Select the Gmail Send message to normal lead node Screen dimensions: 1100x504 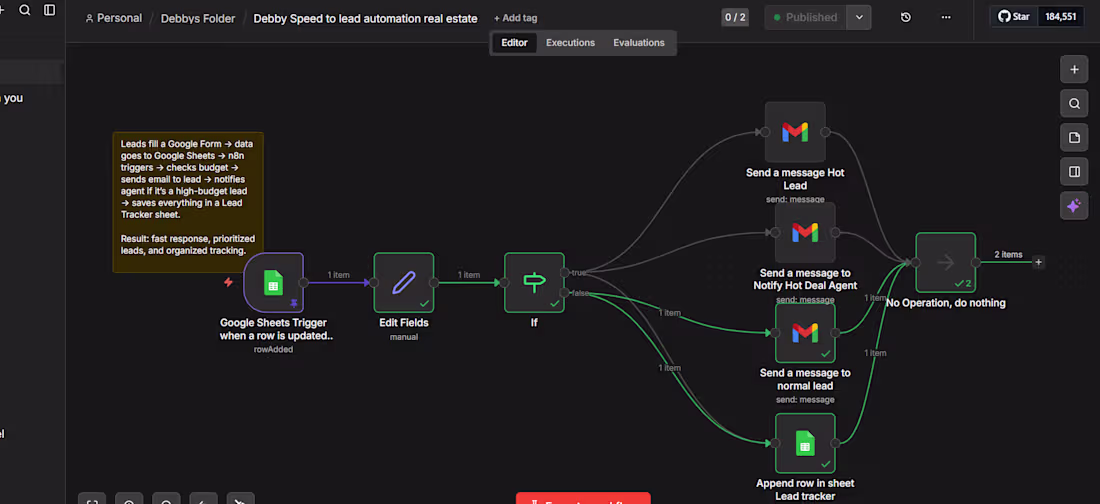805,333
